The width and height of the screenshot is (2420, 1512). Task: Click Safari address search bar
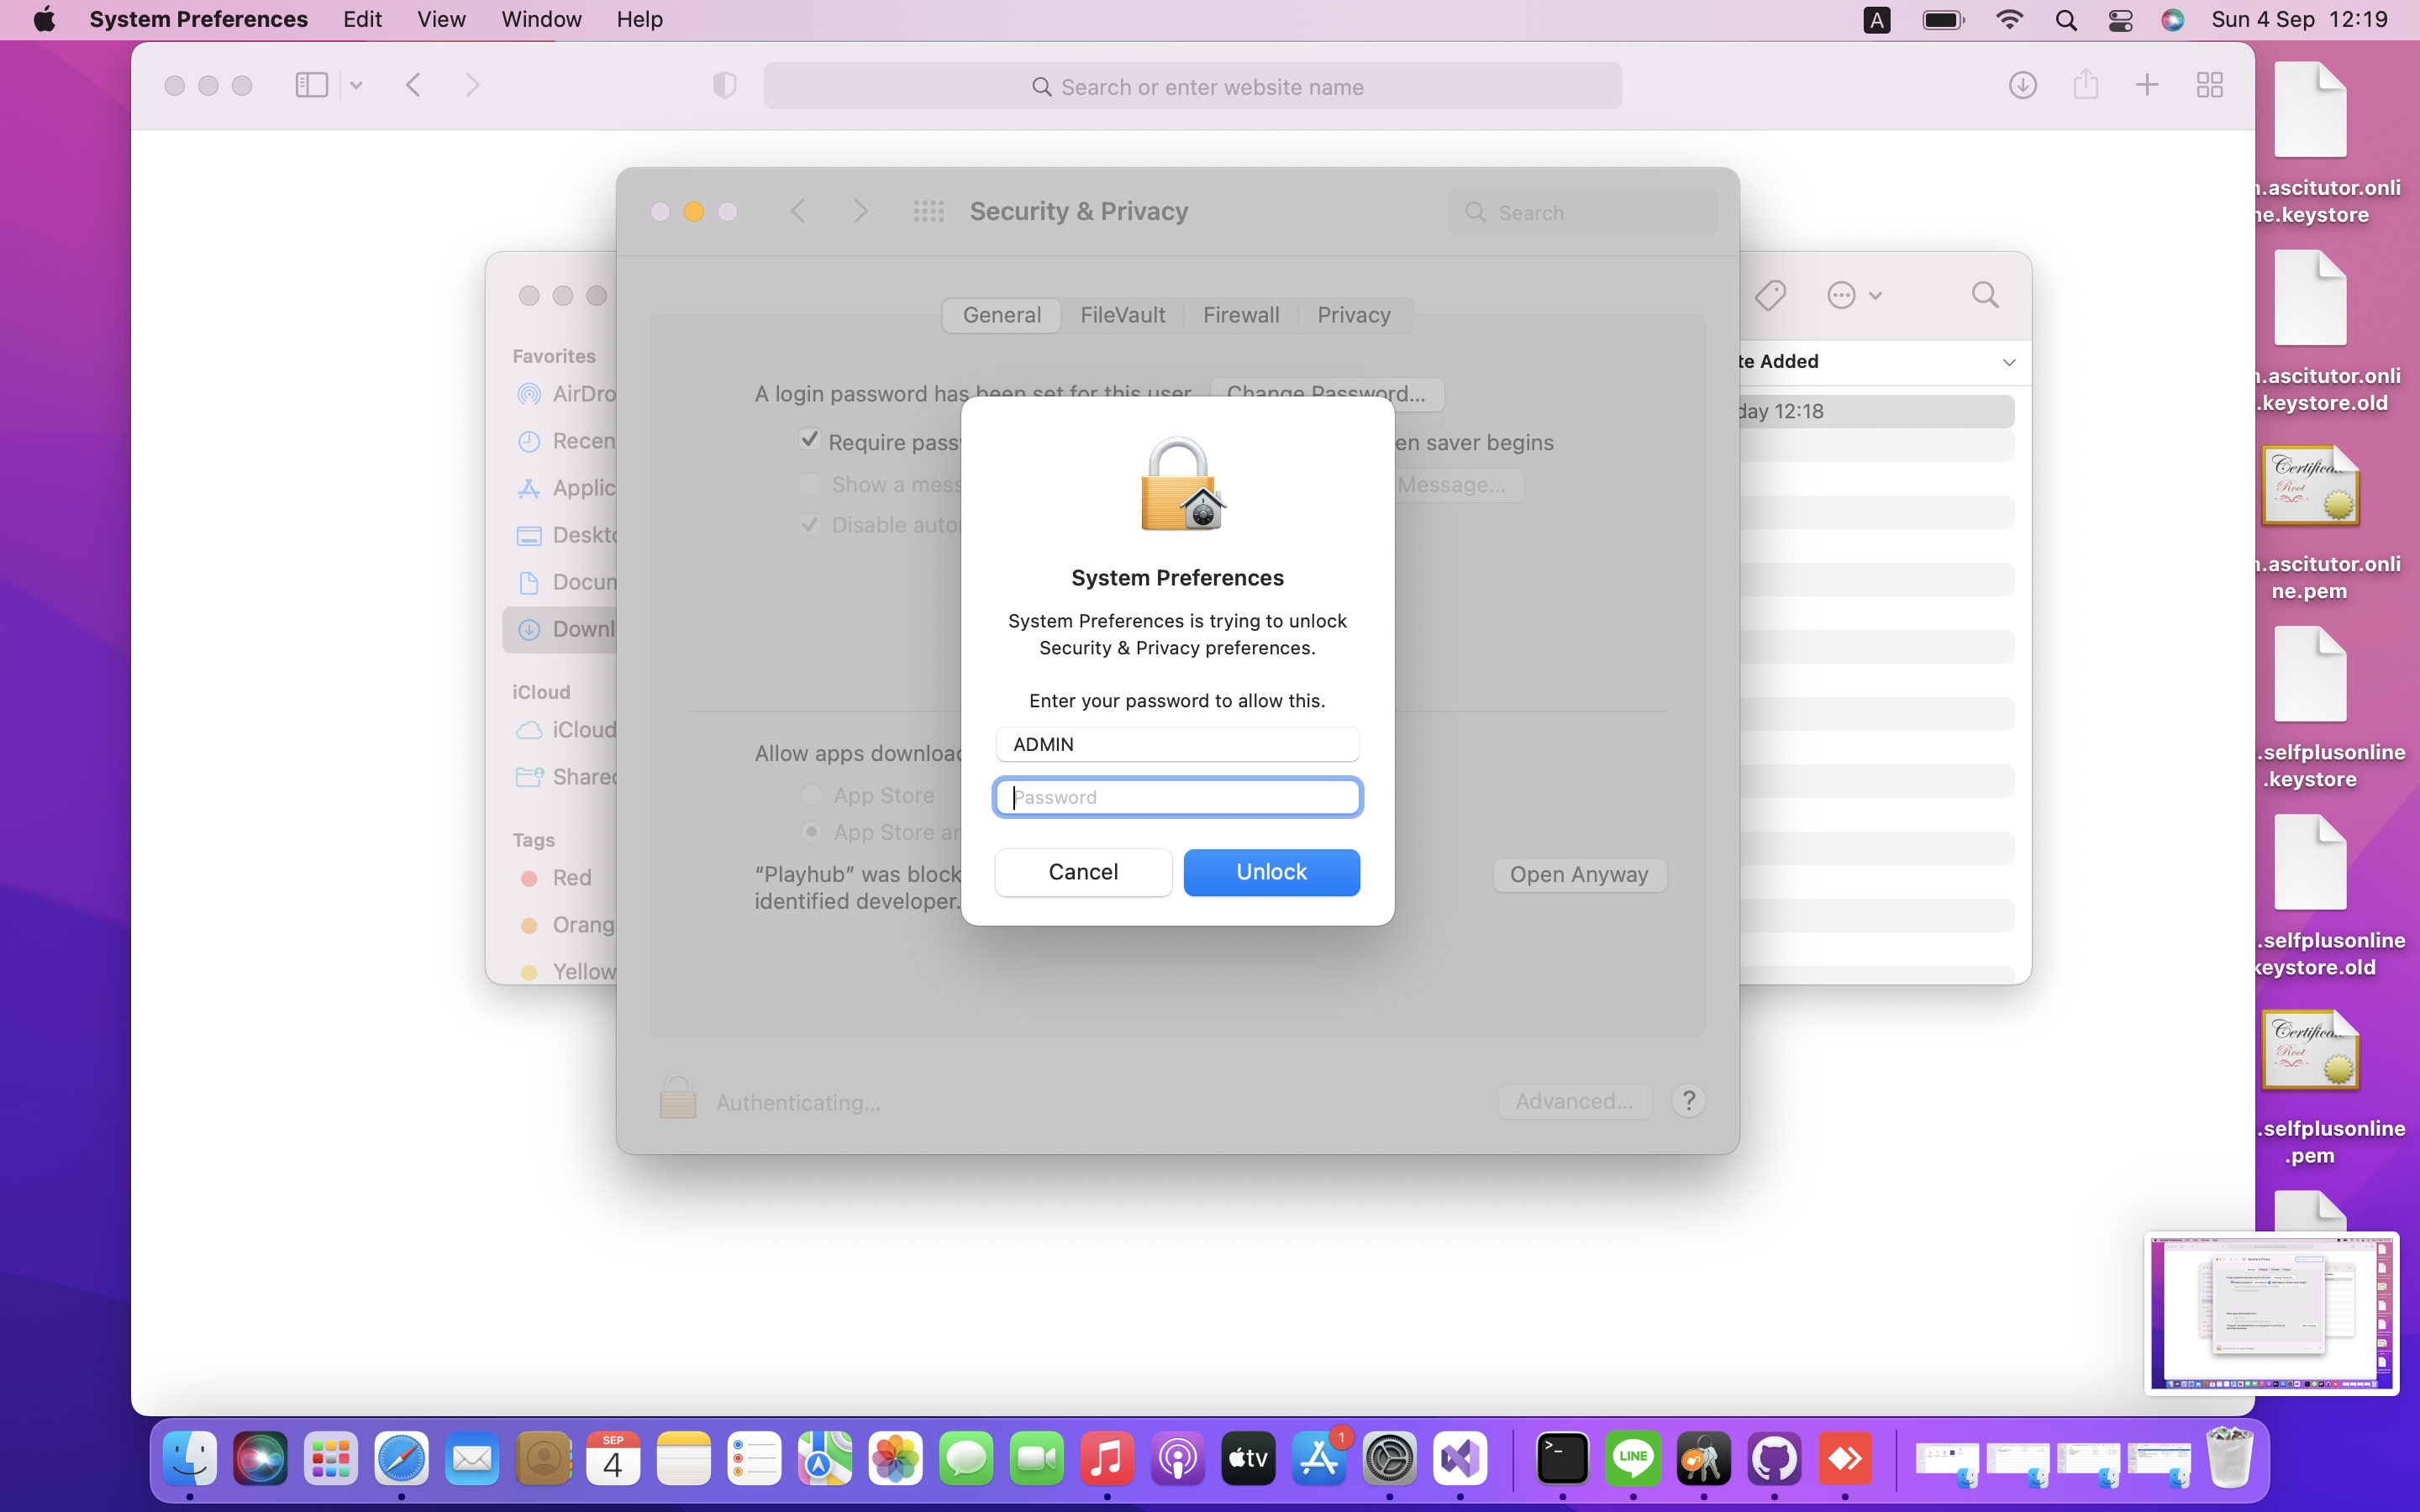[1192, 87]
